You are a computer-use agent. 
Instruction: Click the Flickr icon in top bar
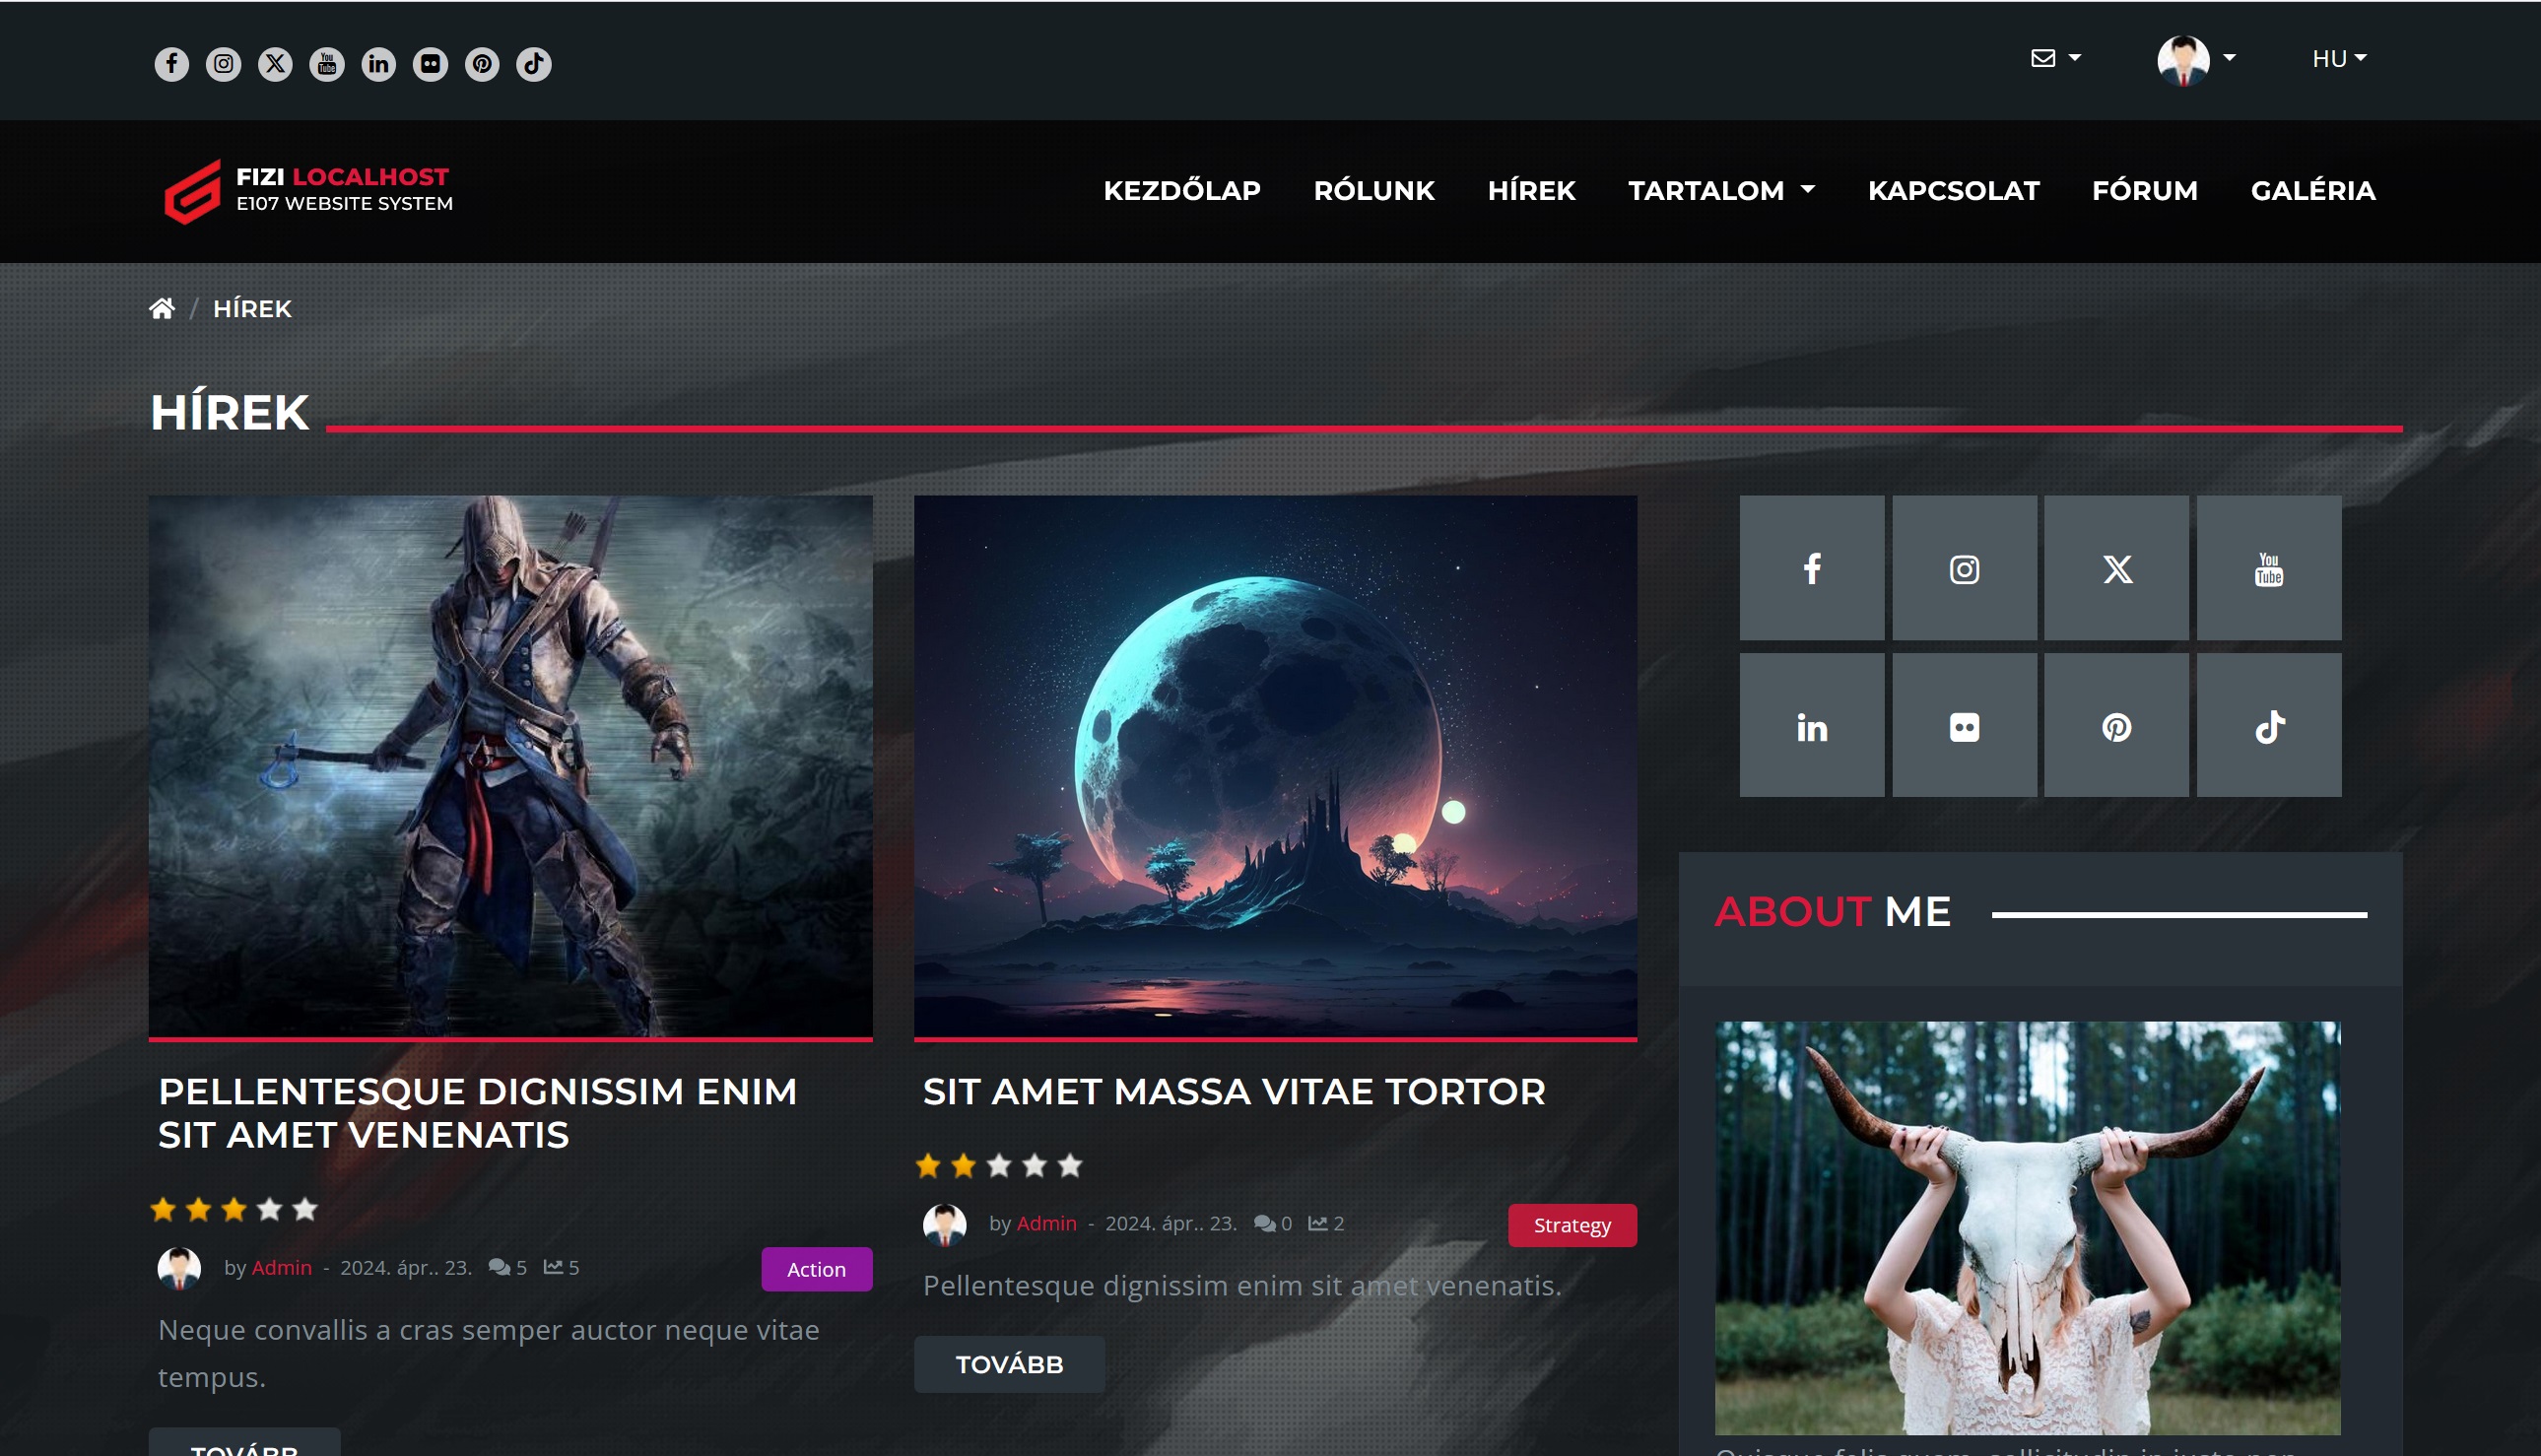point(430,64)
